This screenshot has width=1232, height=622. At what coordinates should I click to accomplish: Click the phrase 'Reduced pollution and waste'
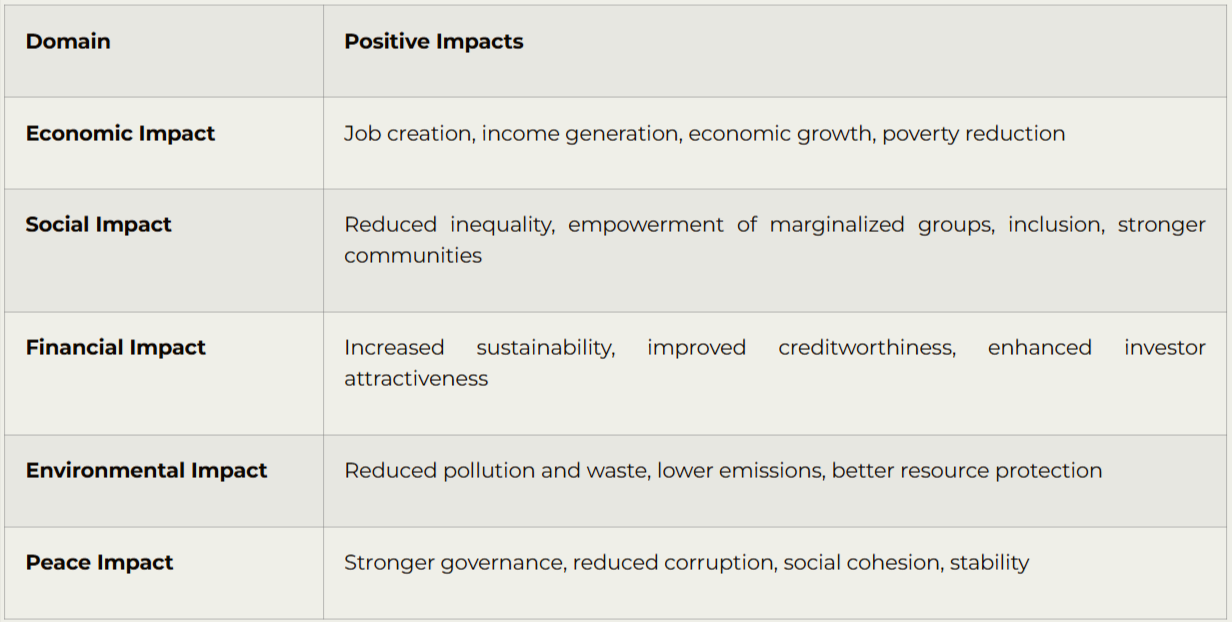point(495,470)
